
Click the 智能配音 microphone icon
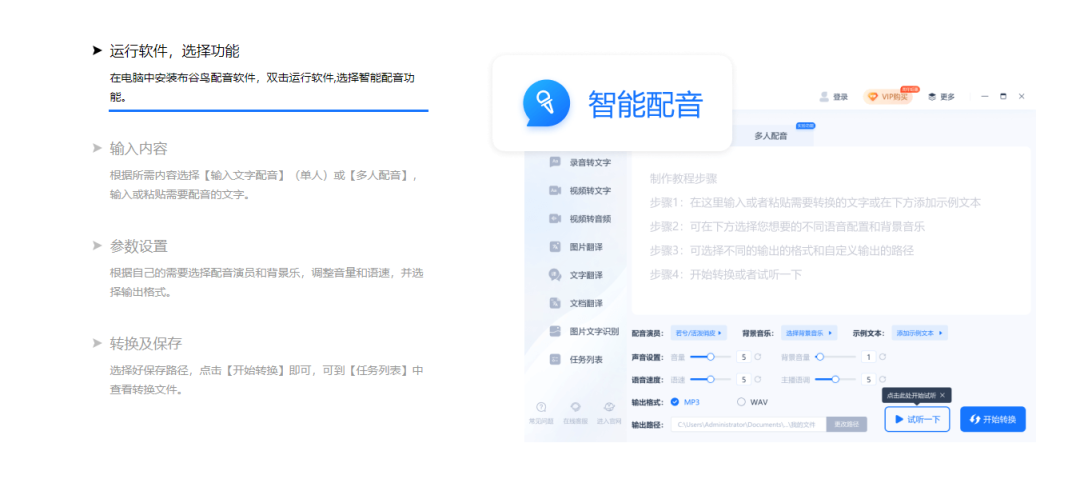click(x=547, y=103)
